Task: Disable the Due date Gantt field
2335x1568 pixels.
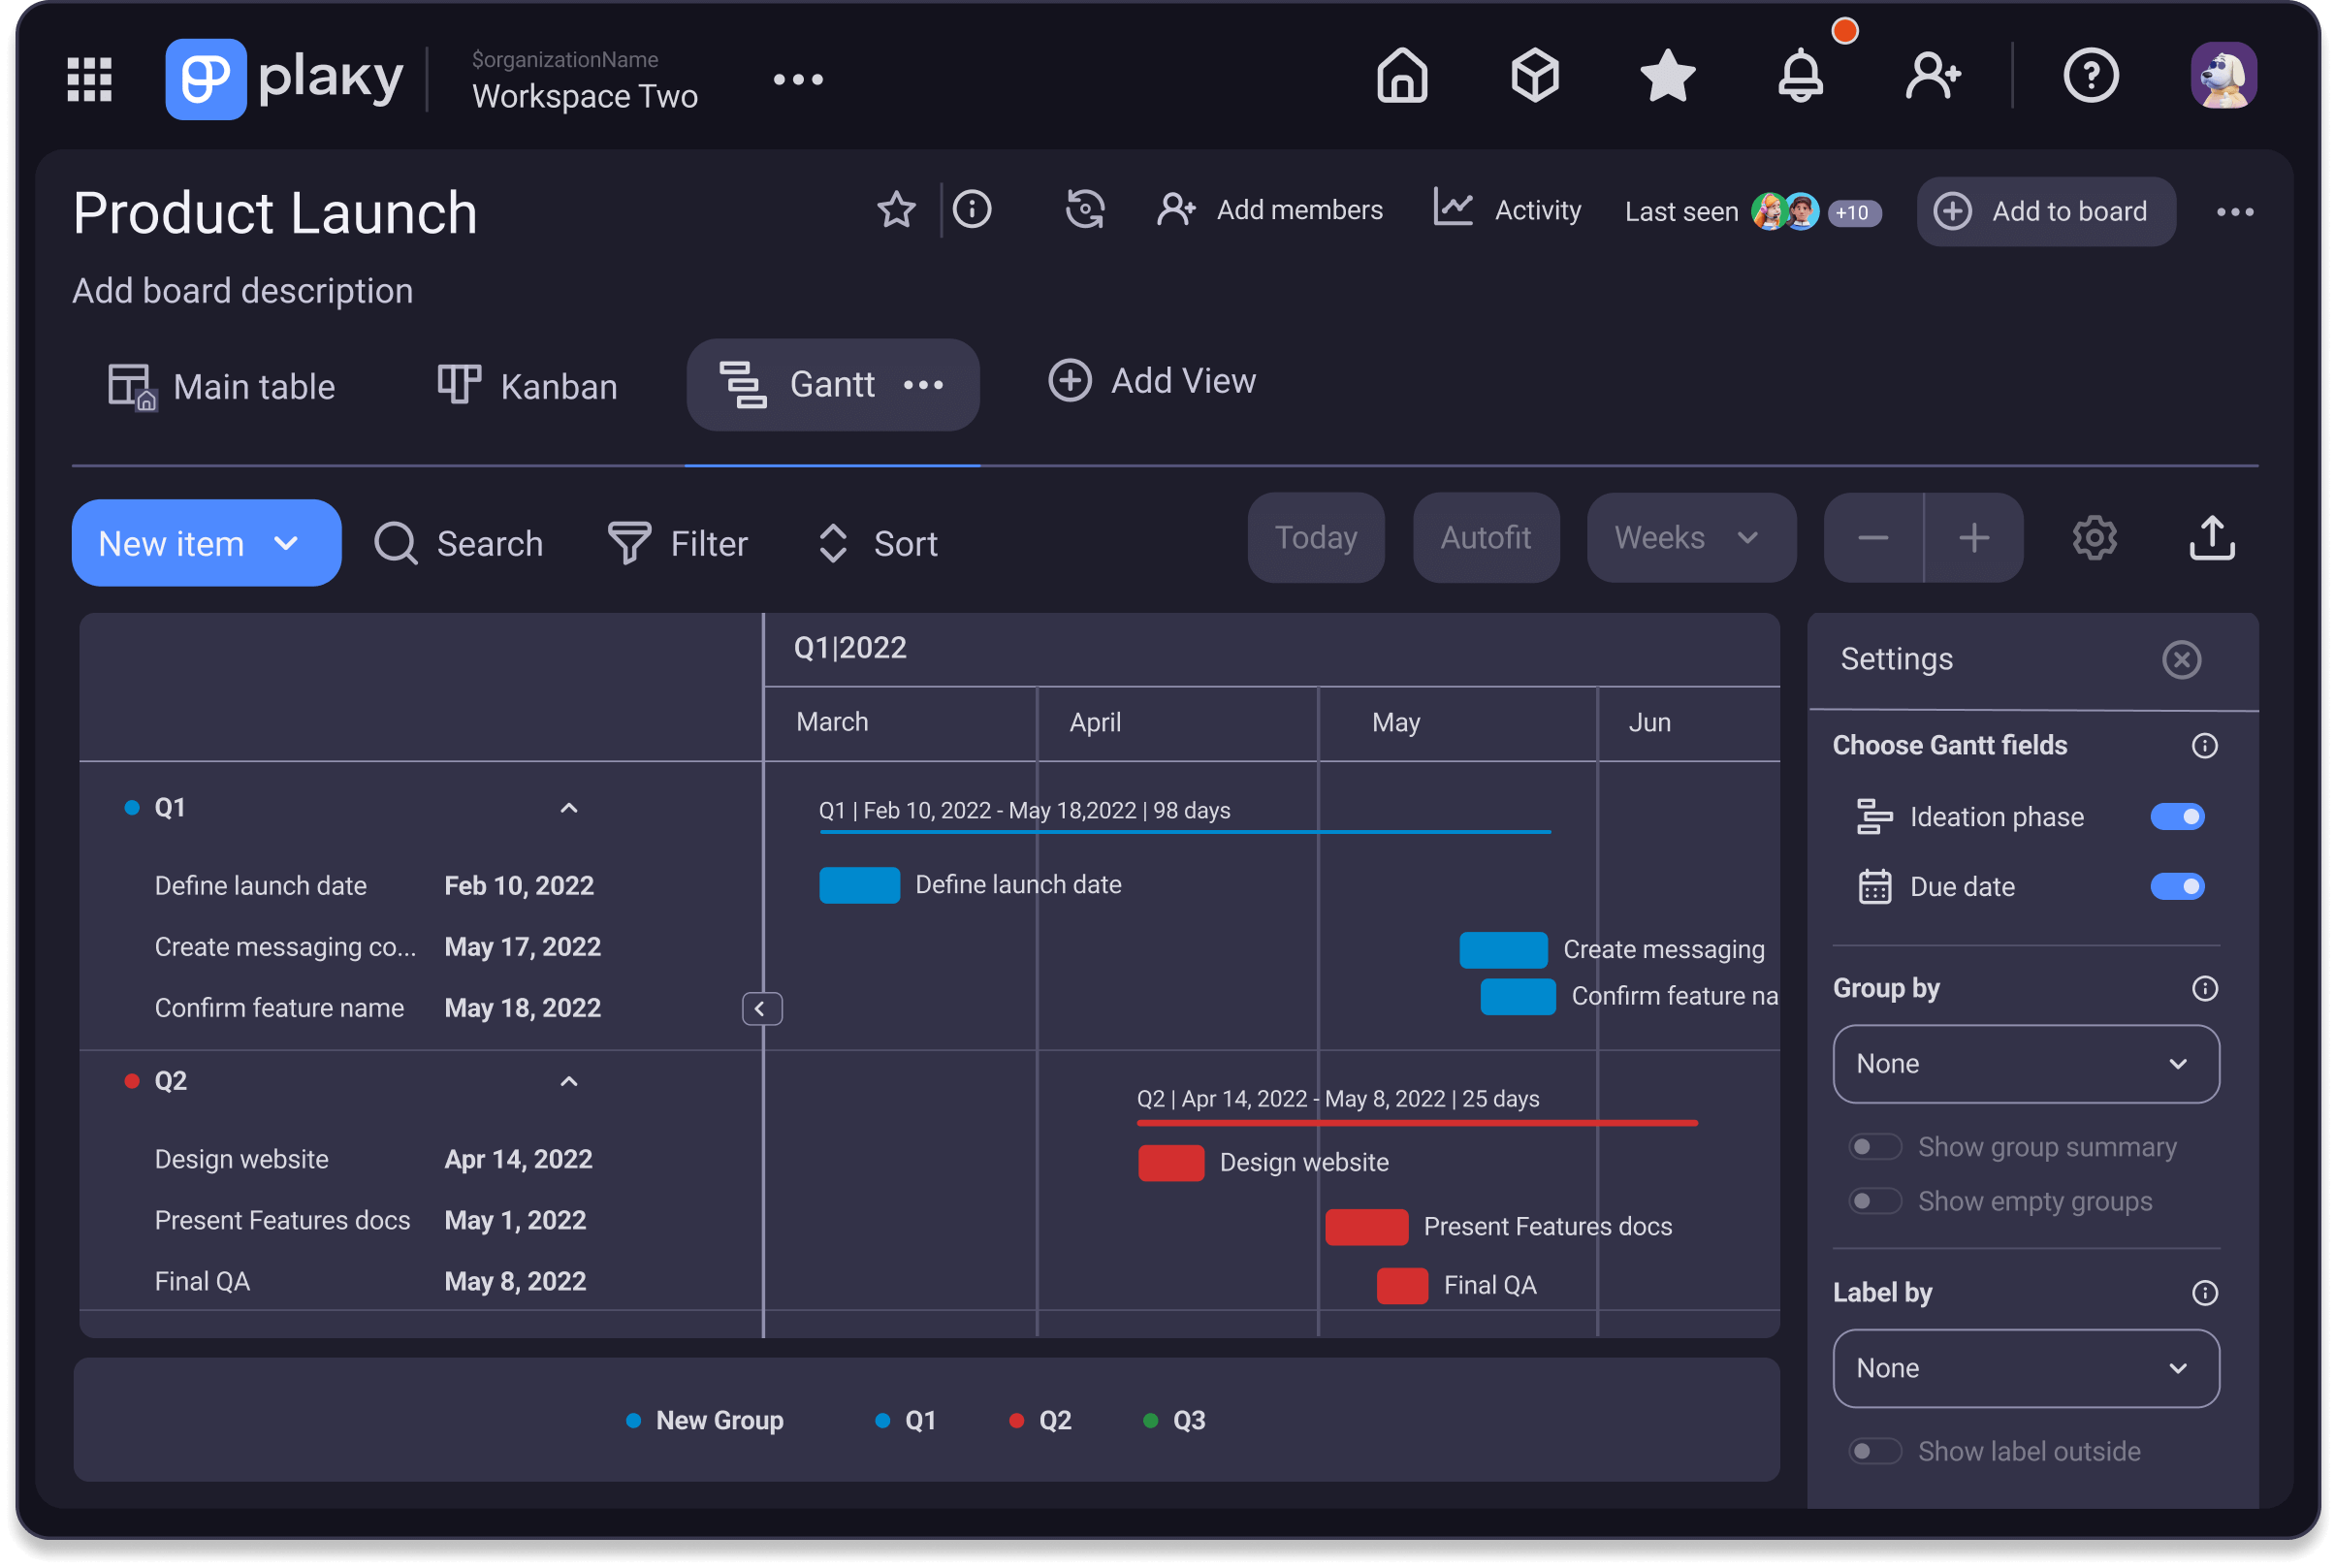Action: 2178,886
